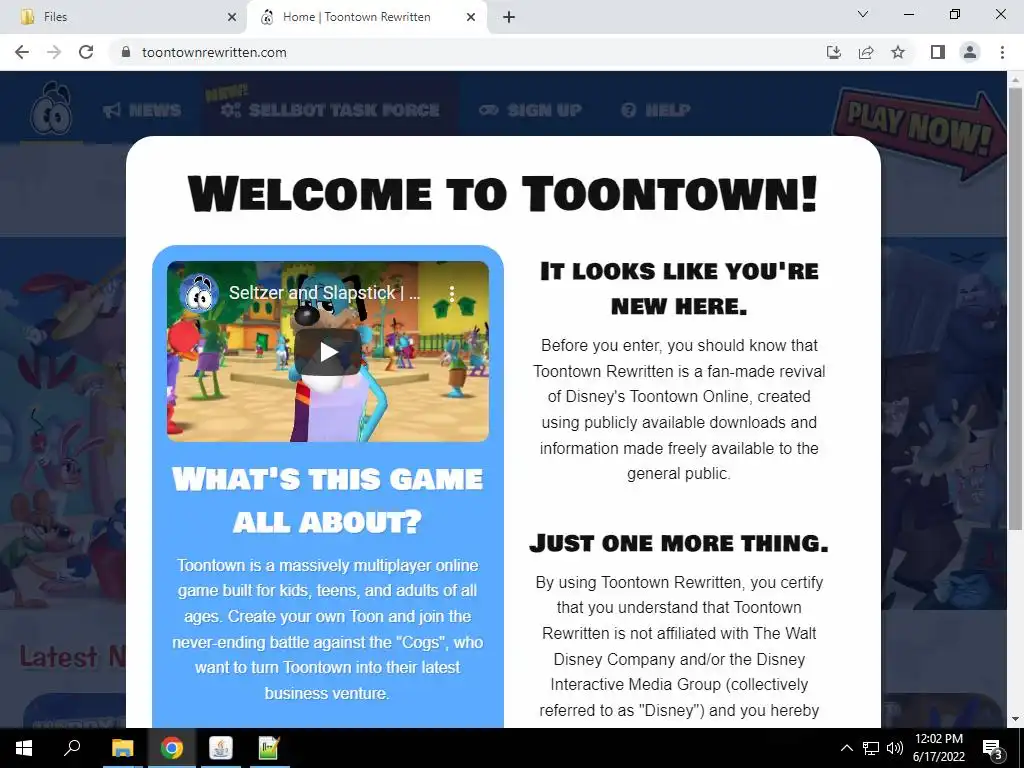View site info via the padlock icon
Image resolution: width=1024 pixels, height=768 pixels.
click(126, 52)
